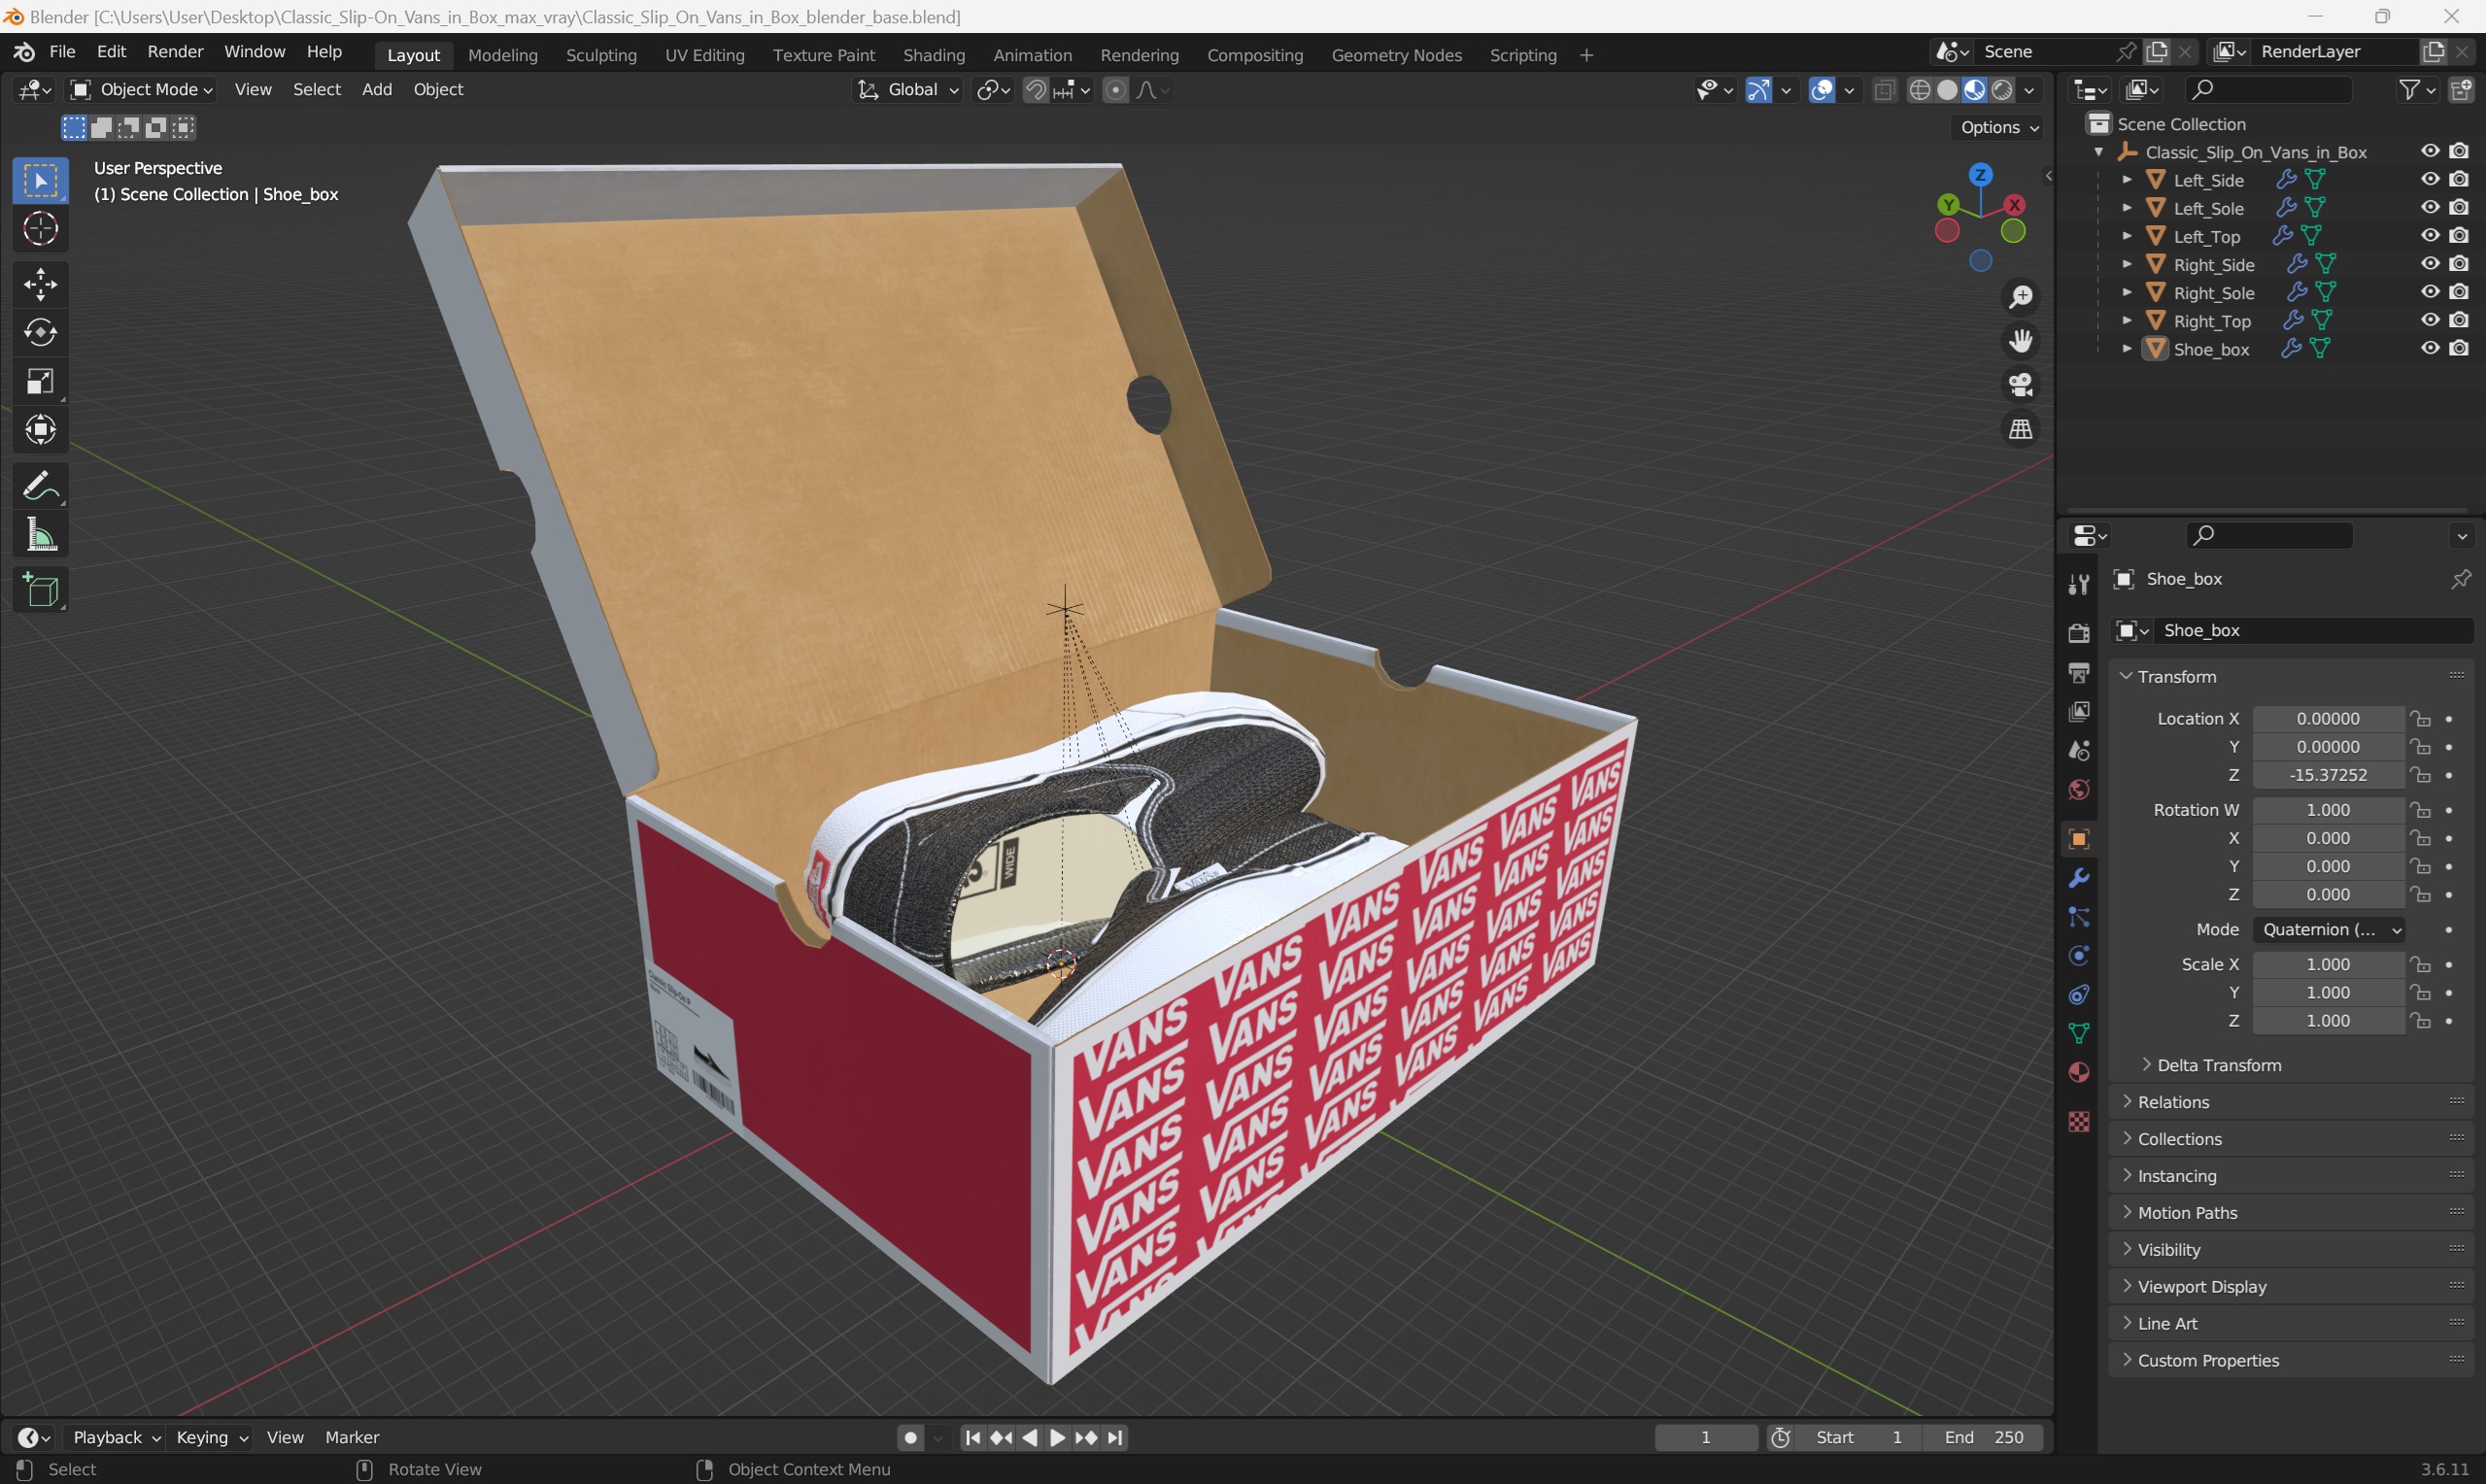Viewport: 2486px width, 1484px height.
Task: Toggle the Snap magnet button
Action: click(1036, 90)
